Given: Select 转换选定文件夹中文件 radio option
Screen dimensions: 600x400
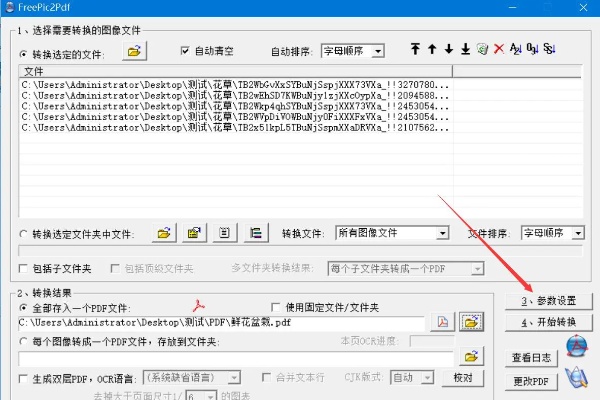Looking at the screenshot, I should (23, 233).
